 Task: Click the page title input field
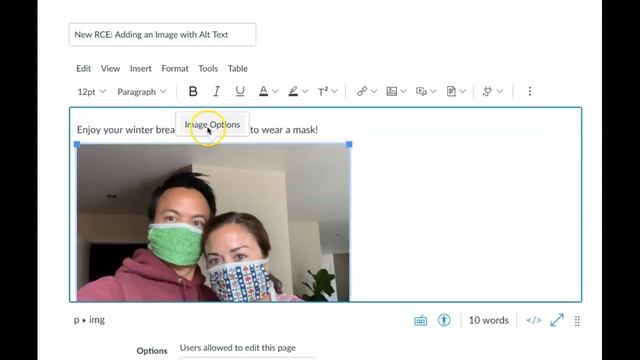click(162, 35)
